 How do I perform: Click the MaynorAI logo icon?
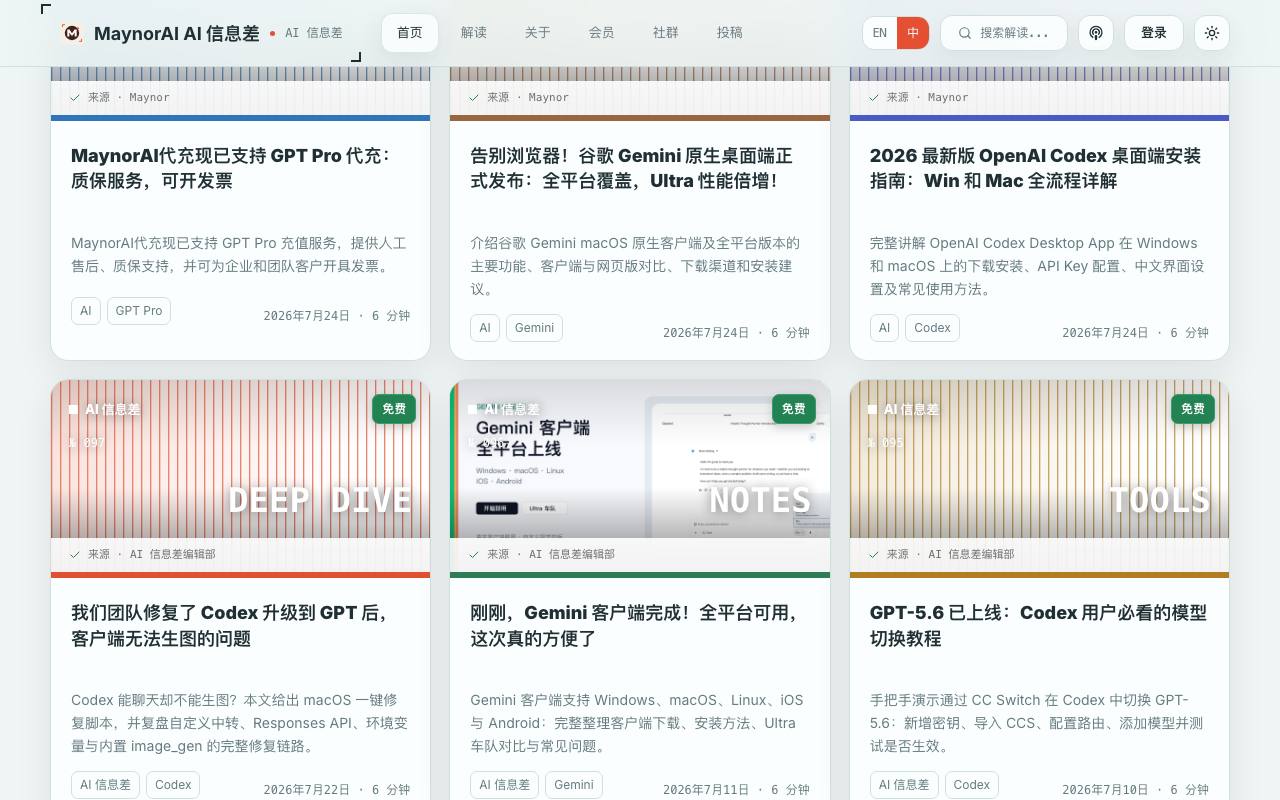72,33
